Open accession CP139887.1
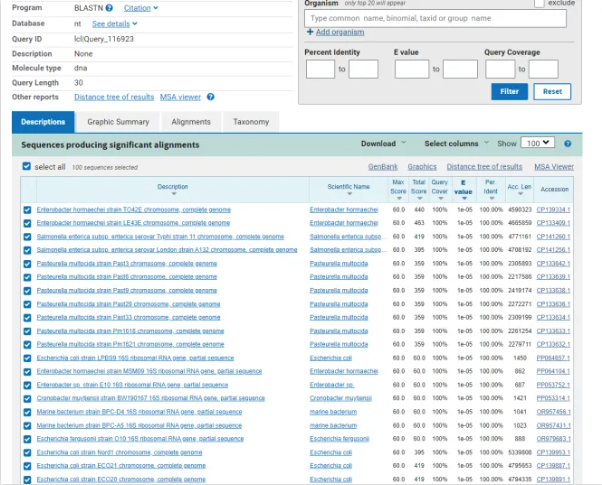This screenshot has width=602, height=485. 553,466
